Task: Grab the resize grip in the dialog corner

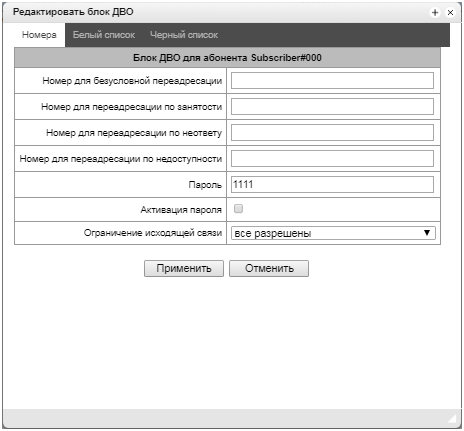Action: tap(452, 418)
